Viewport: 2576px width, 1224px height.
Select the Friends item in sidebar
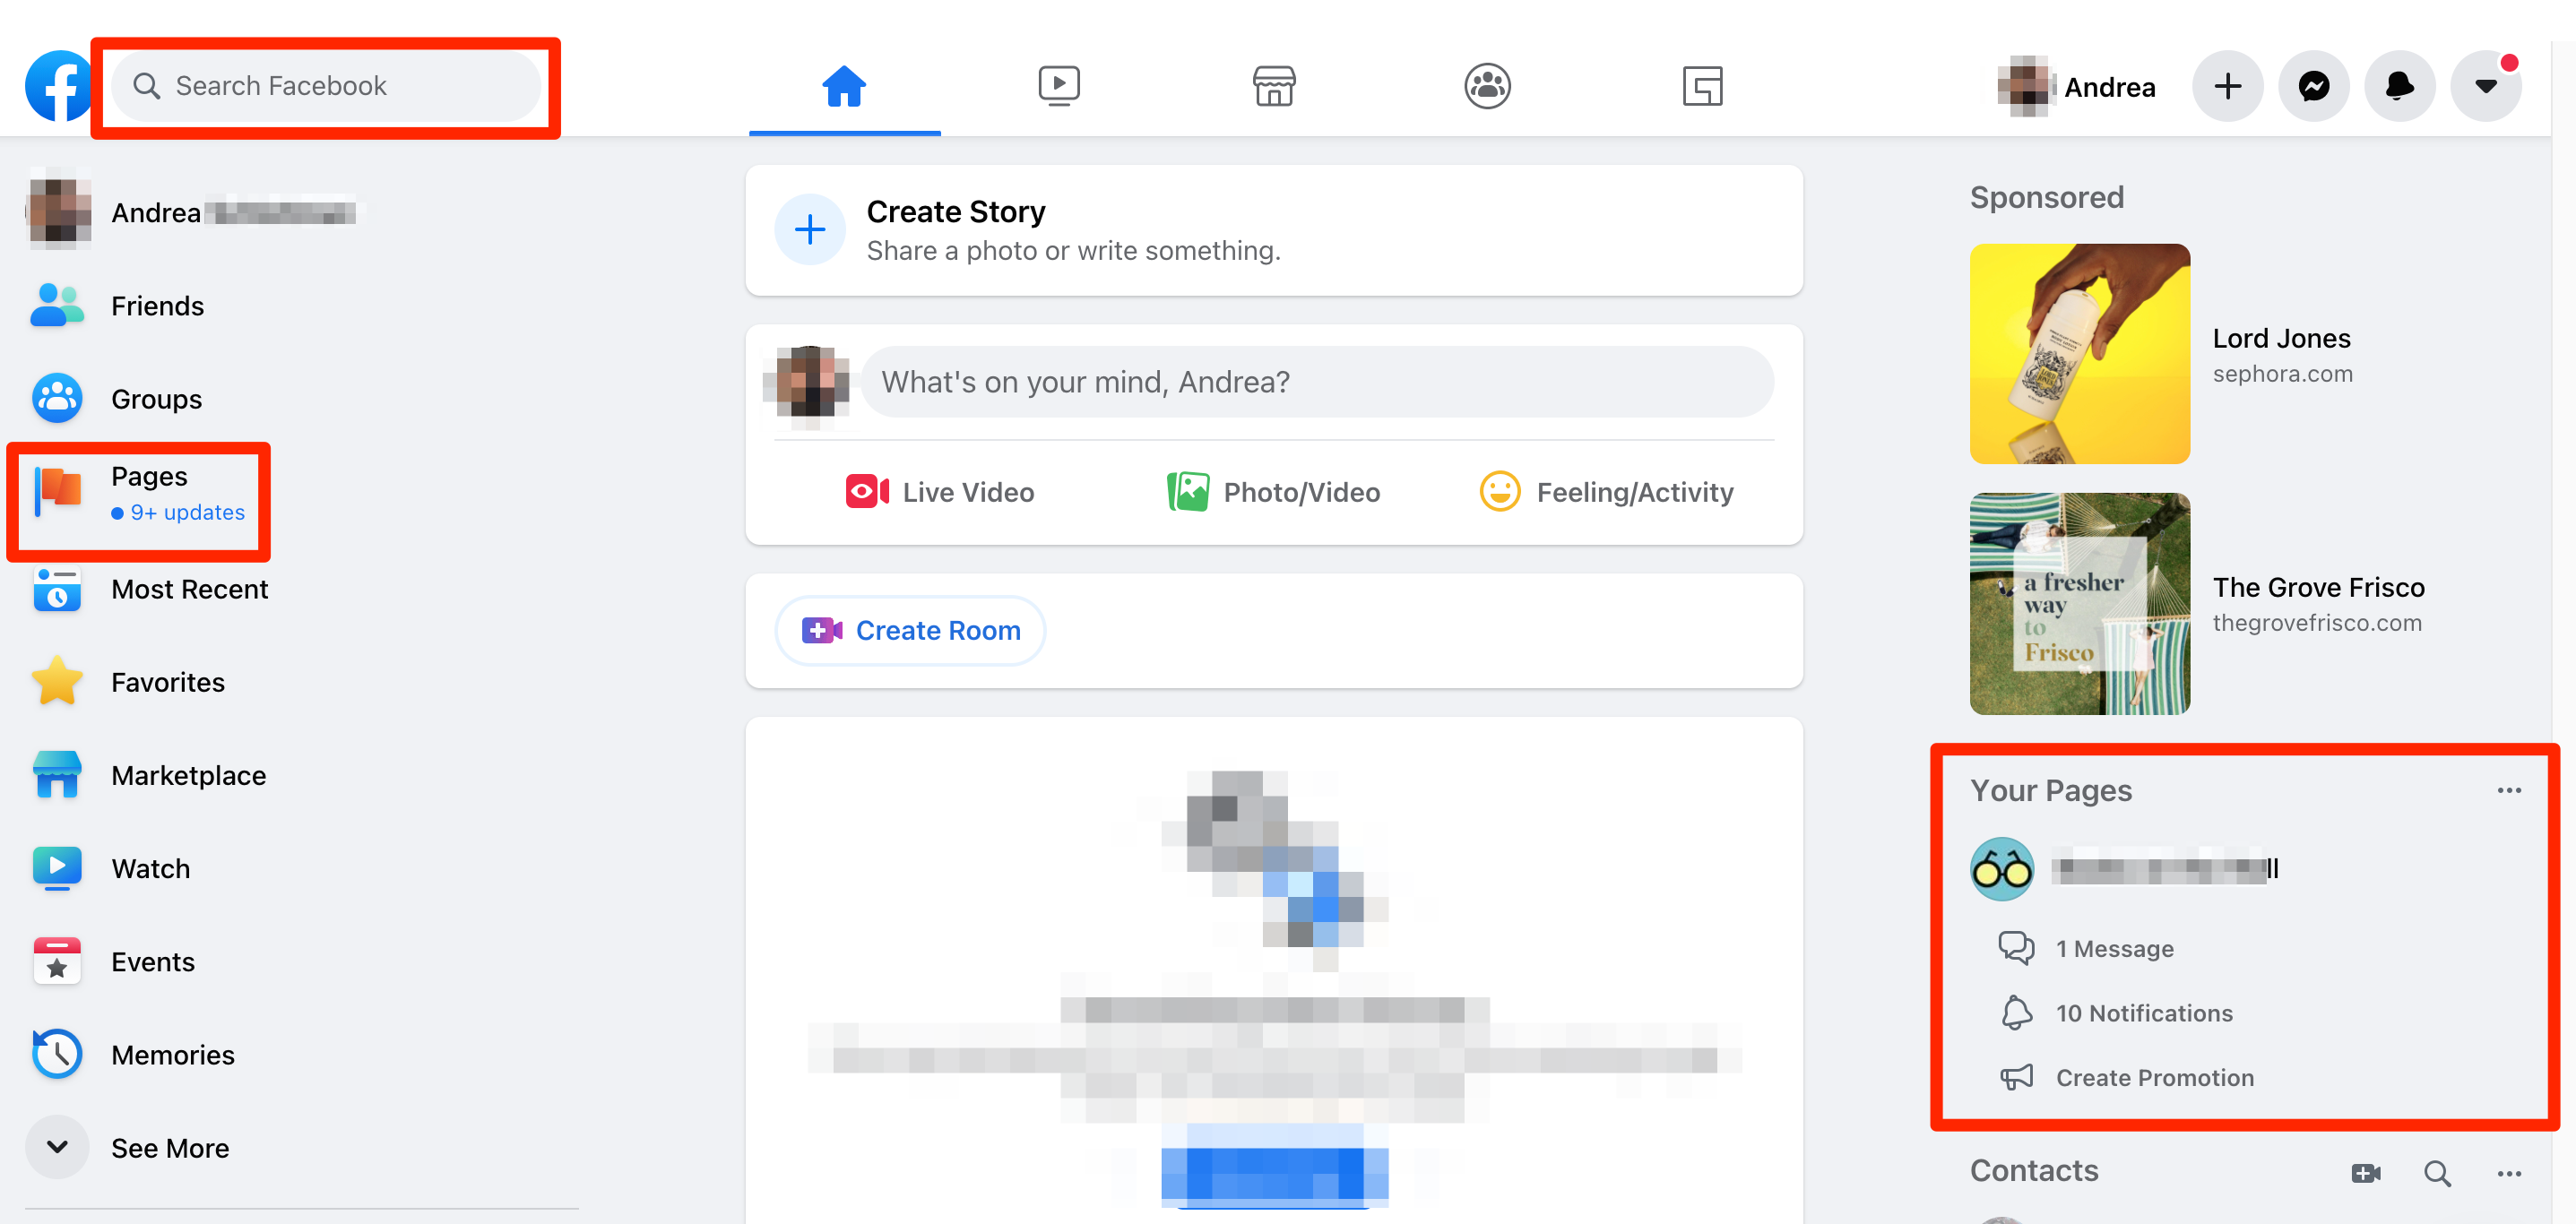(x=156, y=304)
